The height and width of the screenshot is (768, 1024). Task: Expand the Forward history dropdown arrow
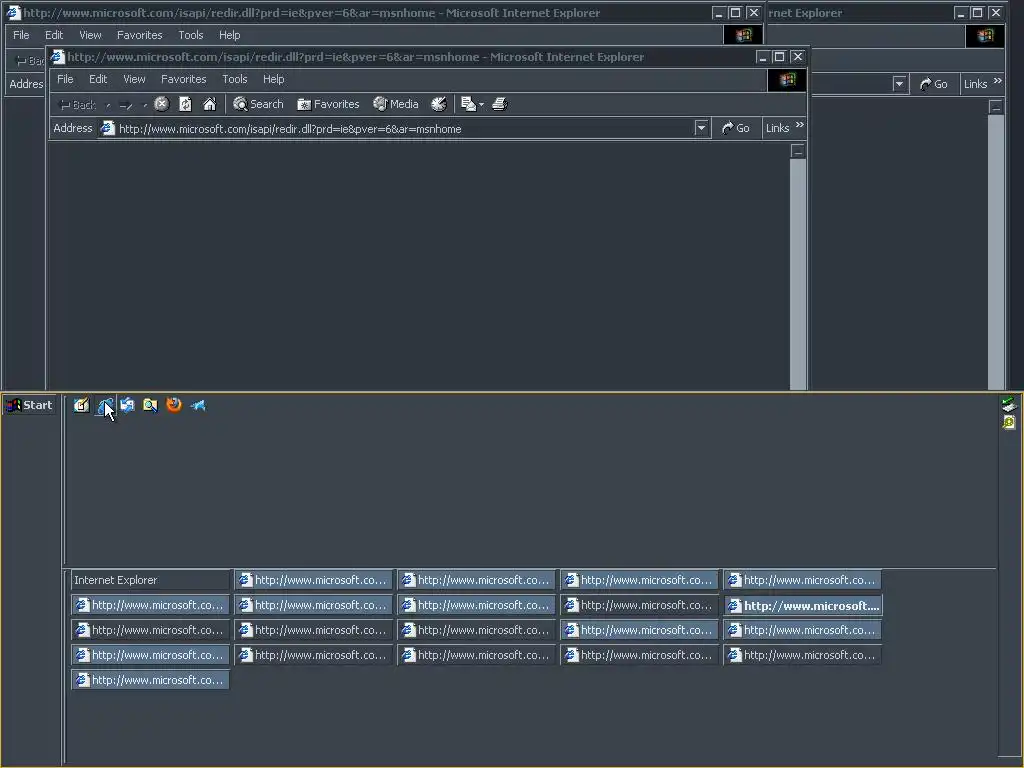[x=145, y=105]
